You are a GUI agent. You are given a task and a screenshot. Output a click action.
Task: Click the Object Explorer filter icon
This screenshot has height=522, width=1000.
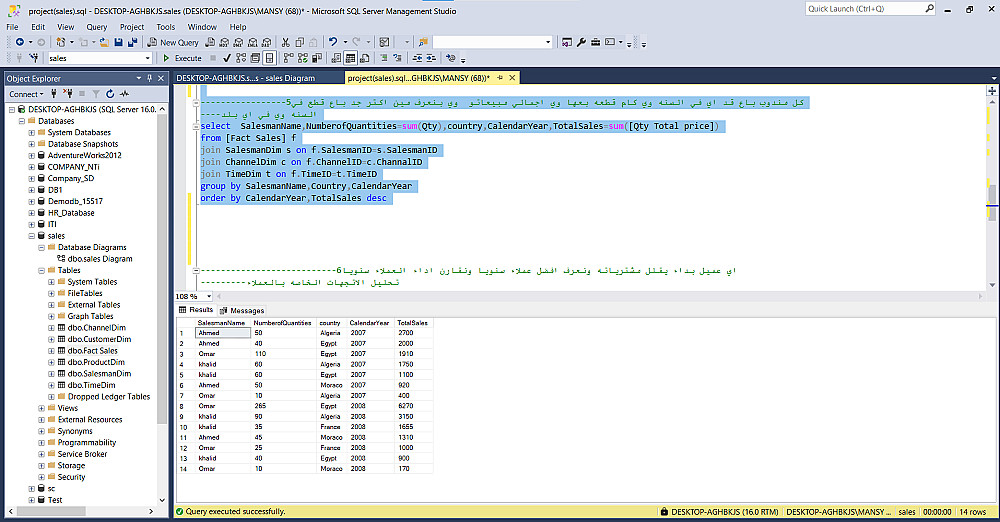coord(98,94)
